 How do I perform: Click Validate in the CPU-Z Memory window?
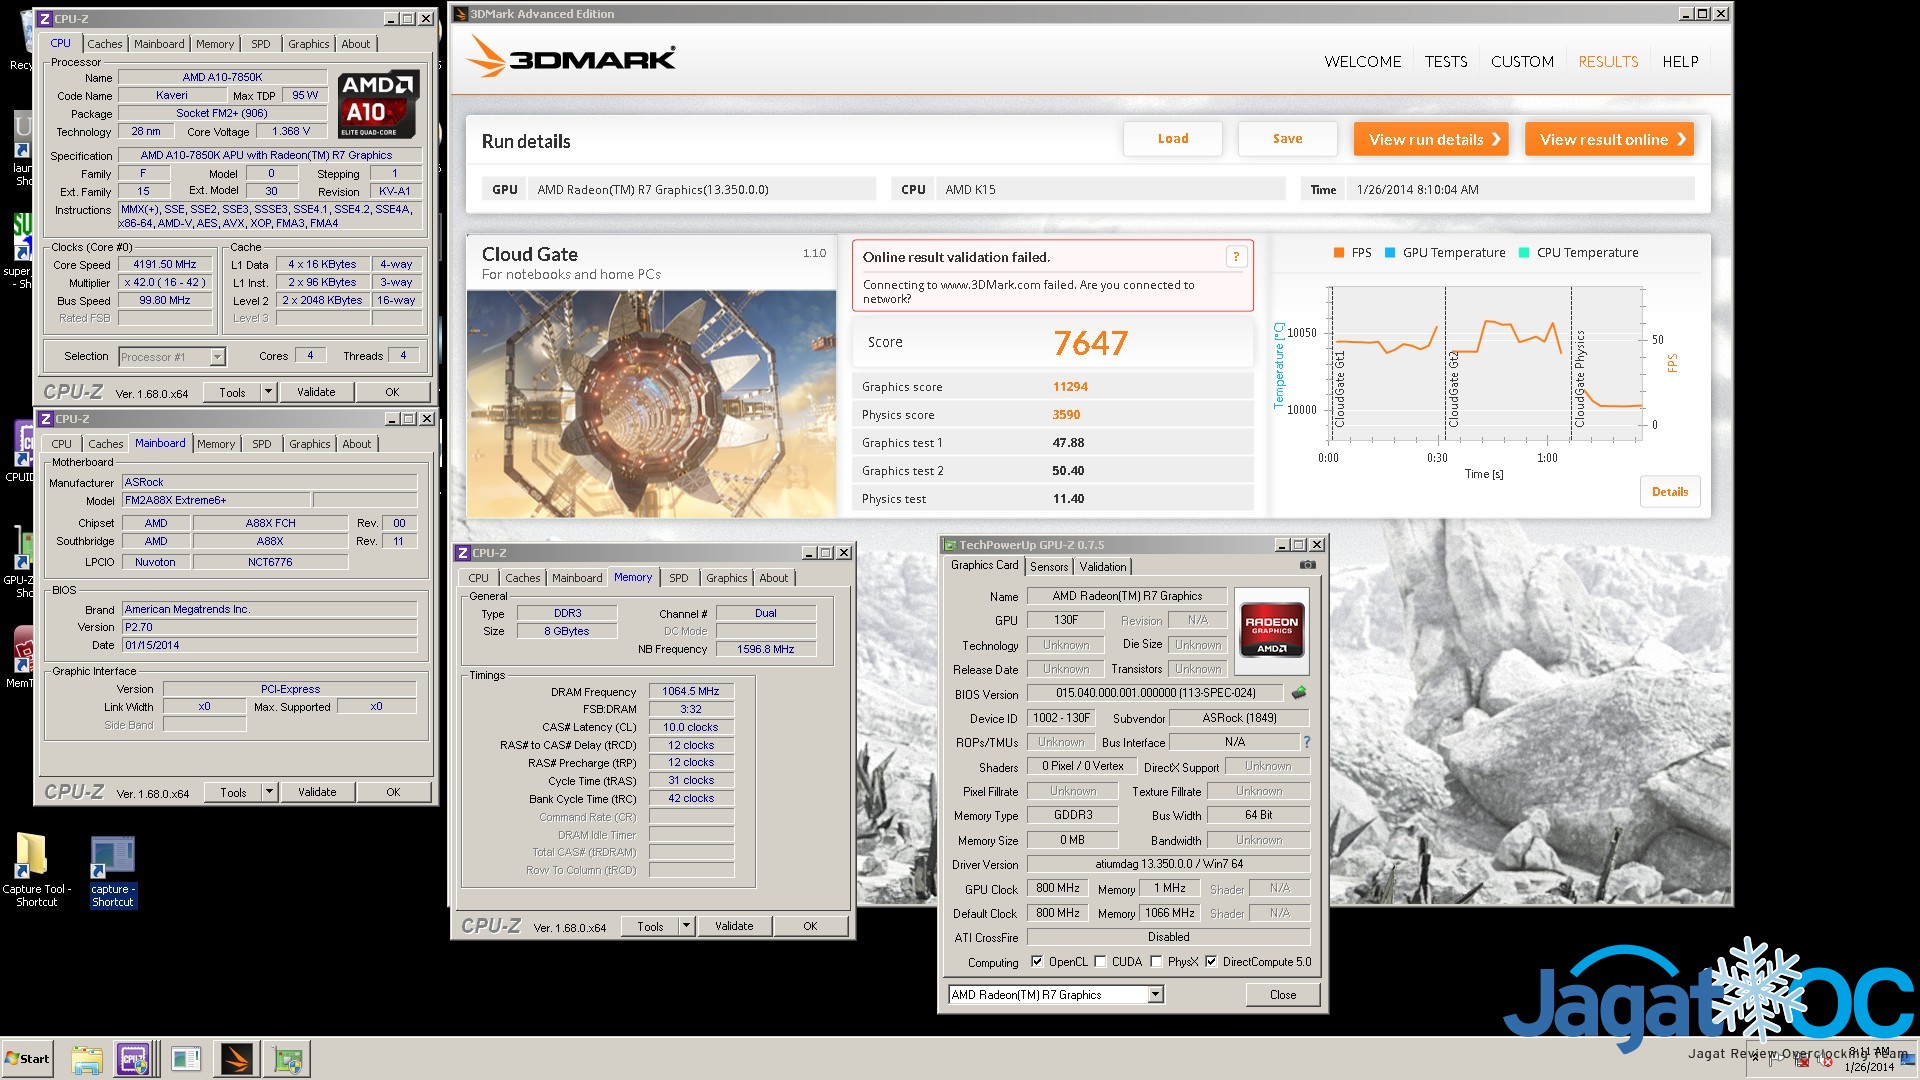pos(734,926)
